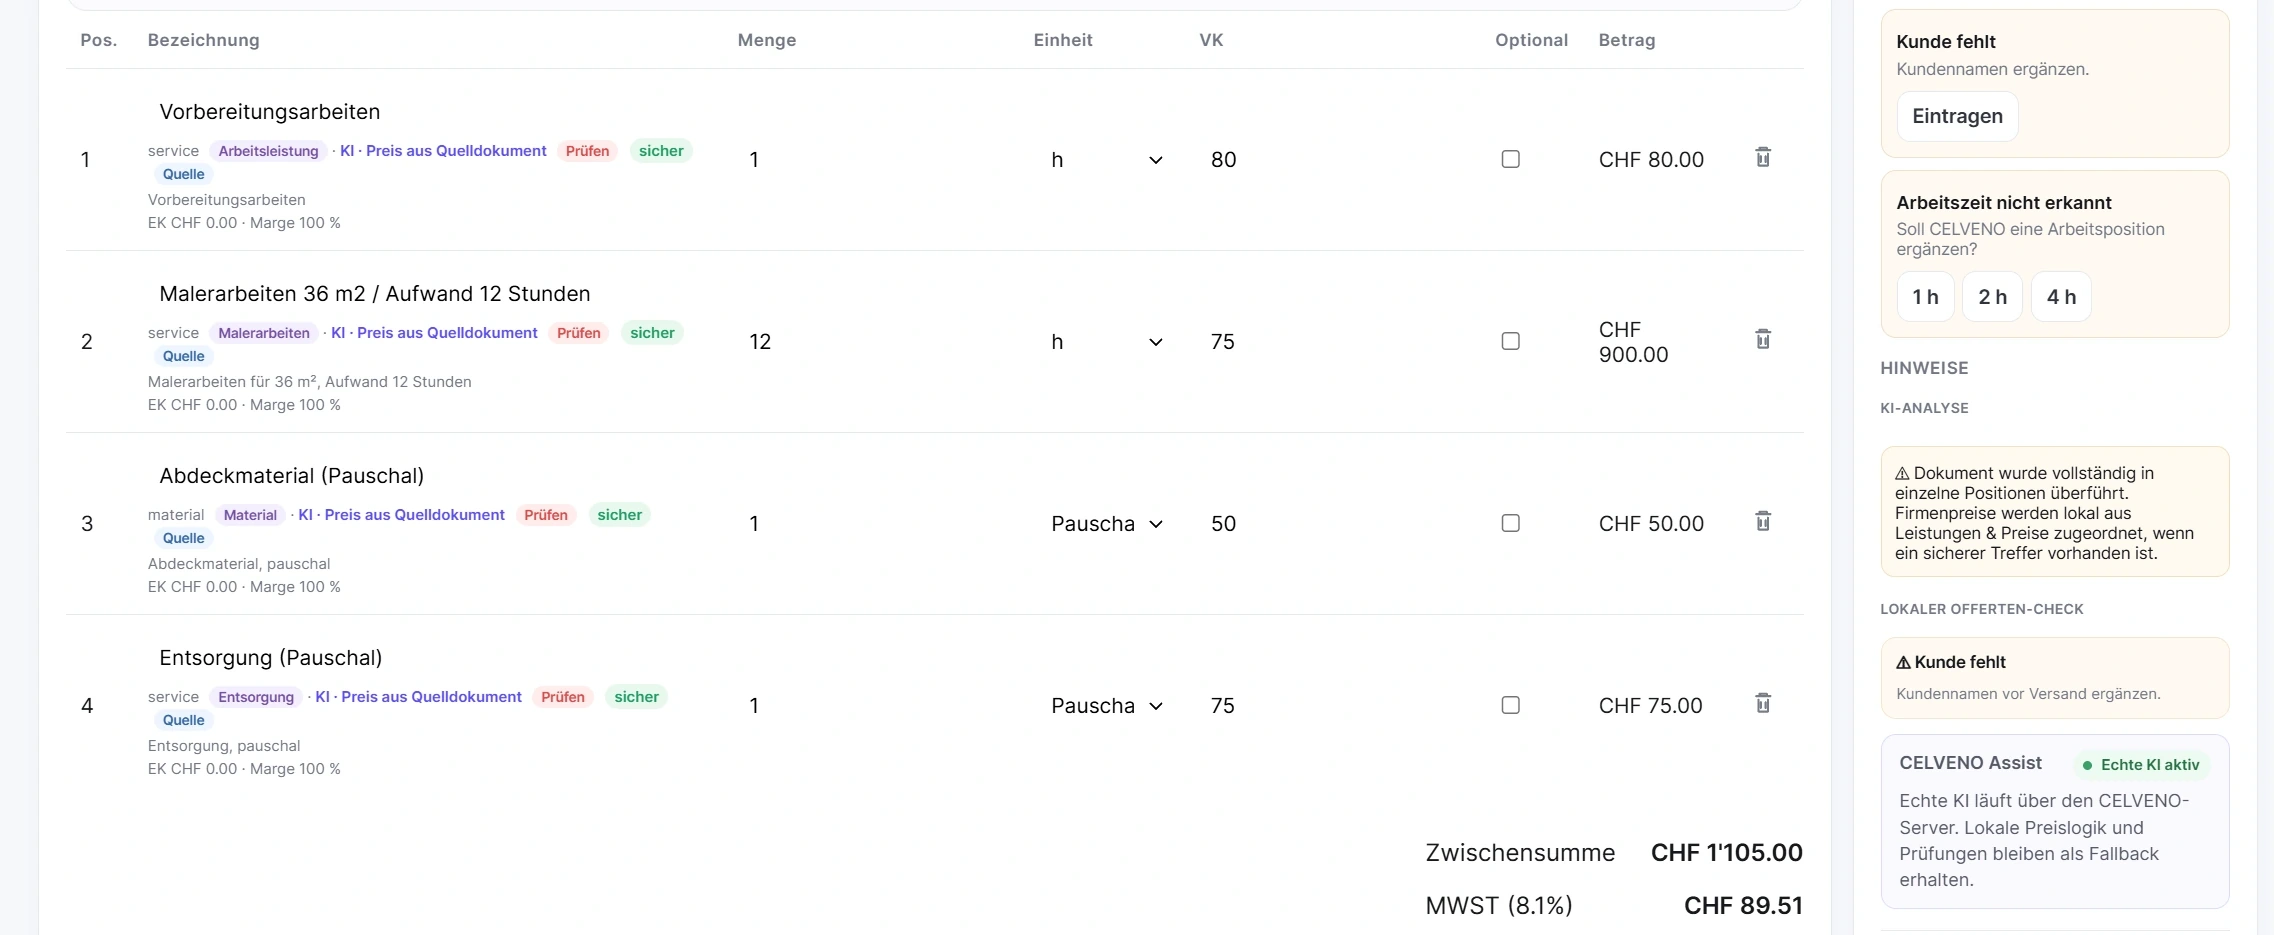The width and height of the screenshot is (2274, 935).
Task: Click the Material category tag
Action: [x=250, y=515]
